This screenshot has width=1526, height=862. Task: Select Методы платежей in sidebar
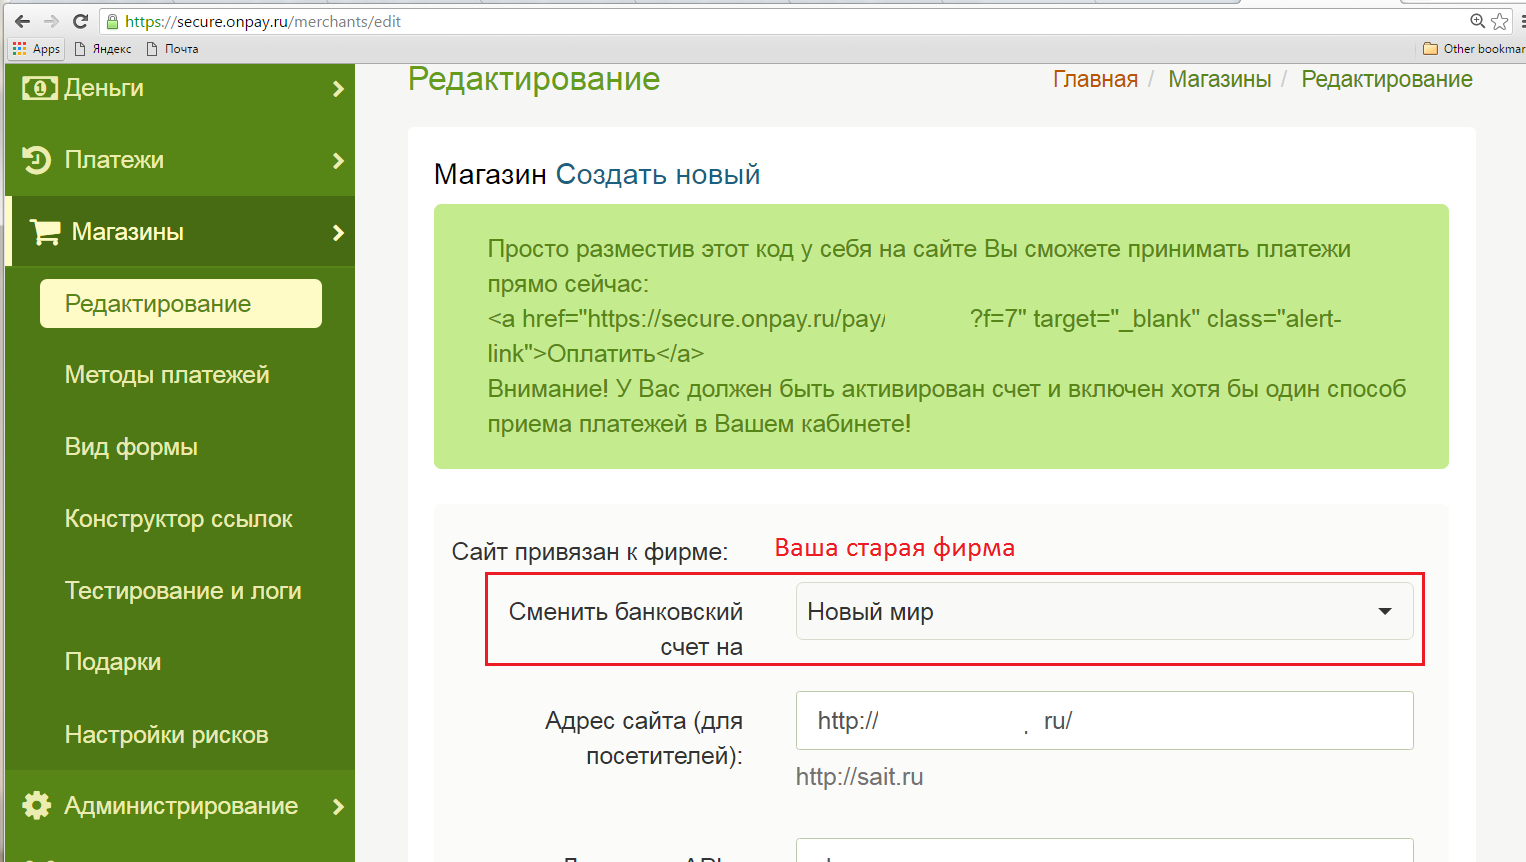[x=167, y=375]
